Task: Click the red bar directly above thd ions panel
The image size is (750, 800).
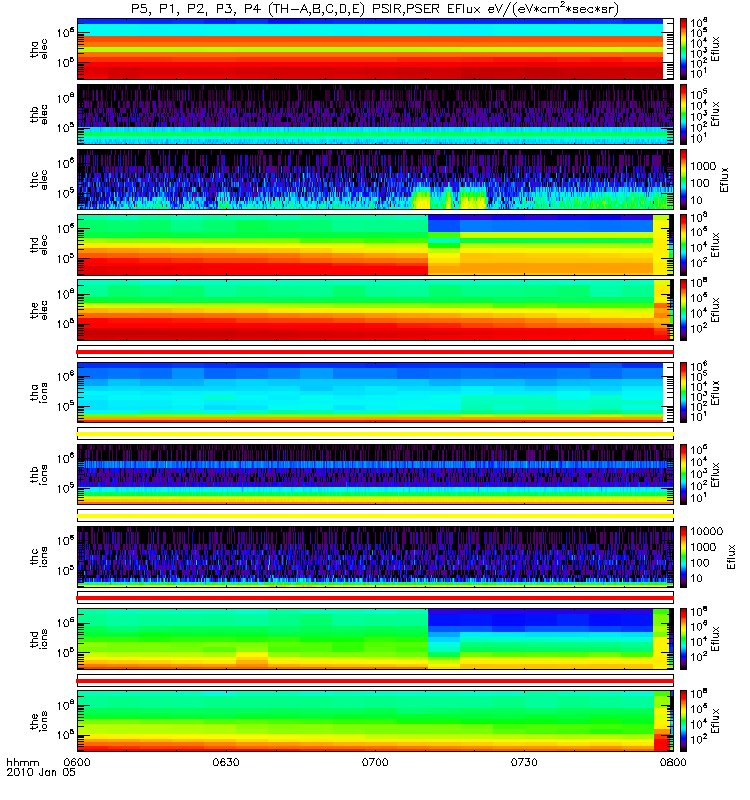Action: [x=375, y=598]
